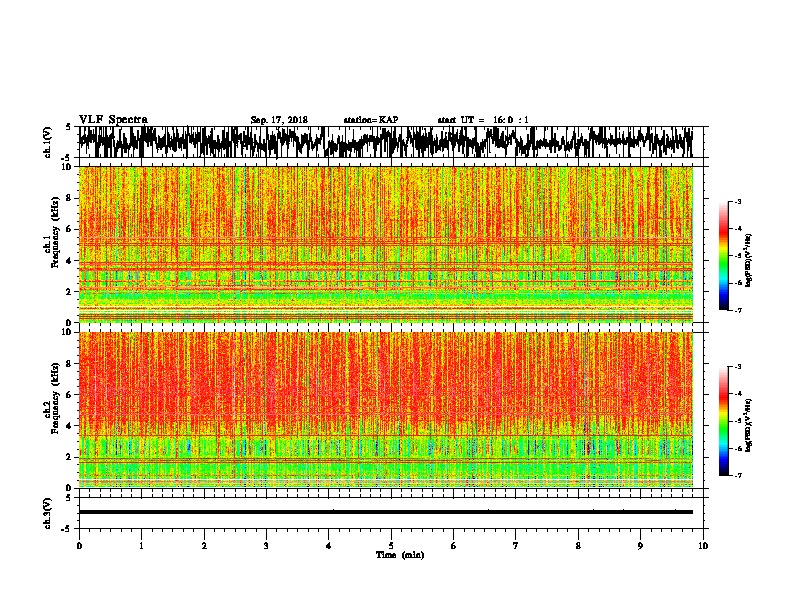792x612 pixels.
Task: Click the "-7" label on ch.2 colorbar
Action: coord(737,475)
